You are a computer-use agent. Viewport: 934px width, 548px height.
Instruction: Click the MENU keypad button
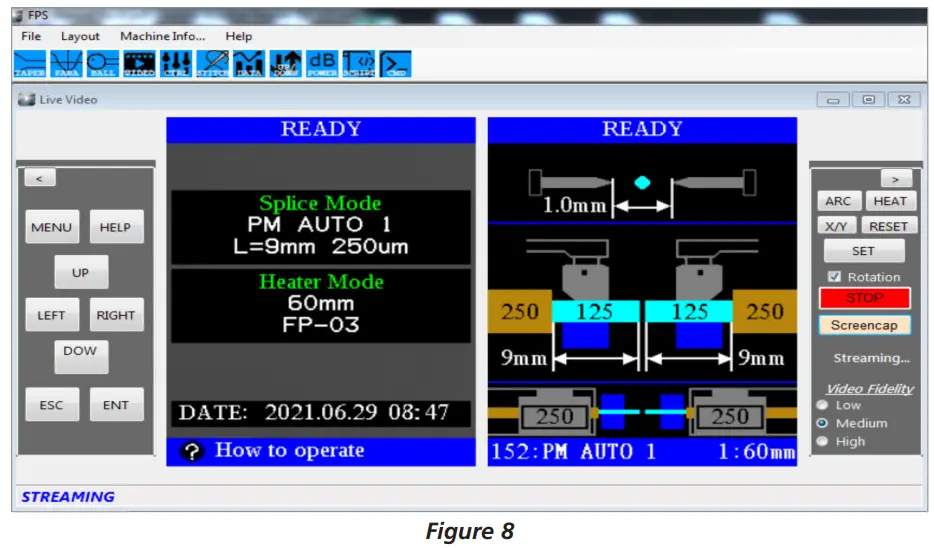pos(52,227)
